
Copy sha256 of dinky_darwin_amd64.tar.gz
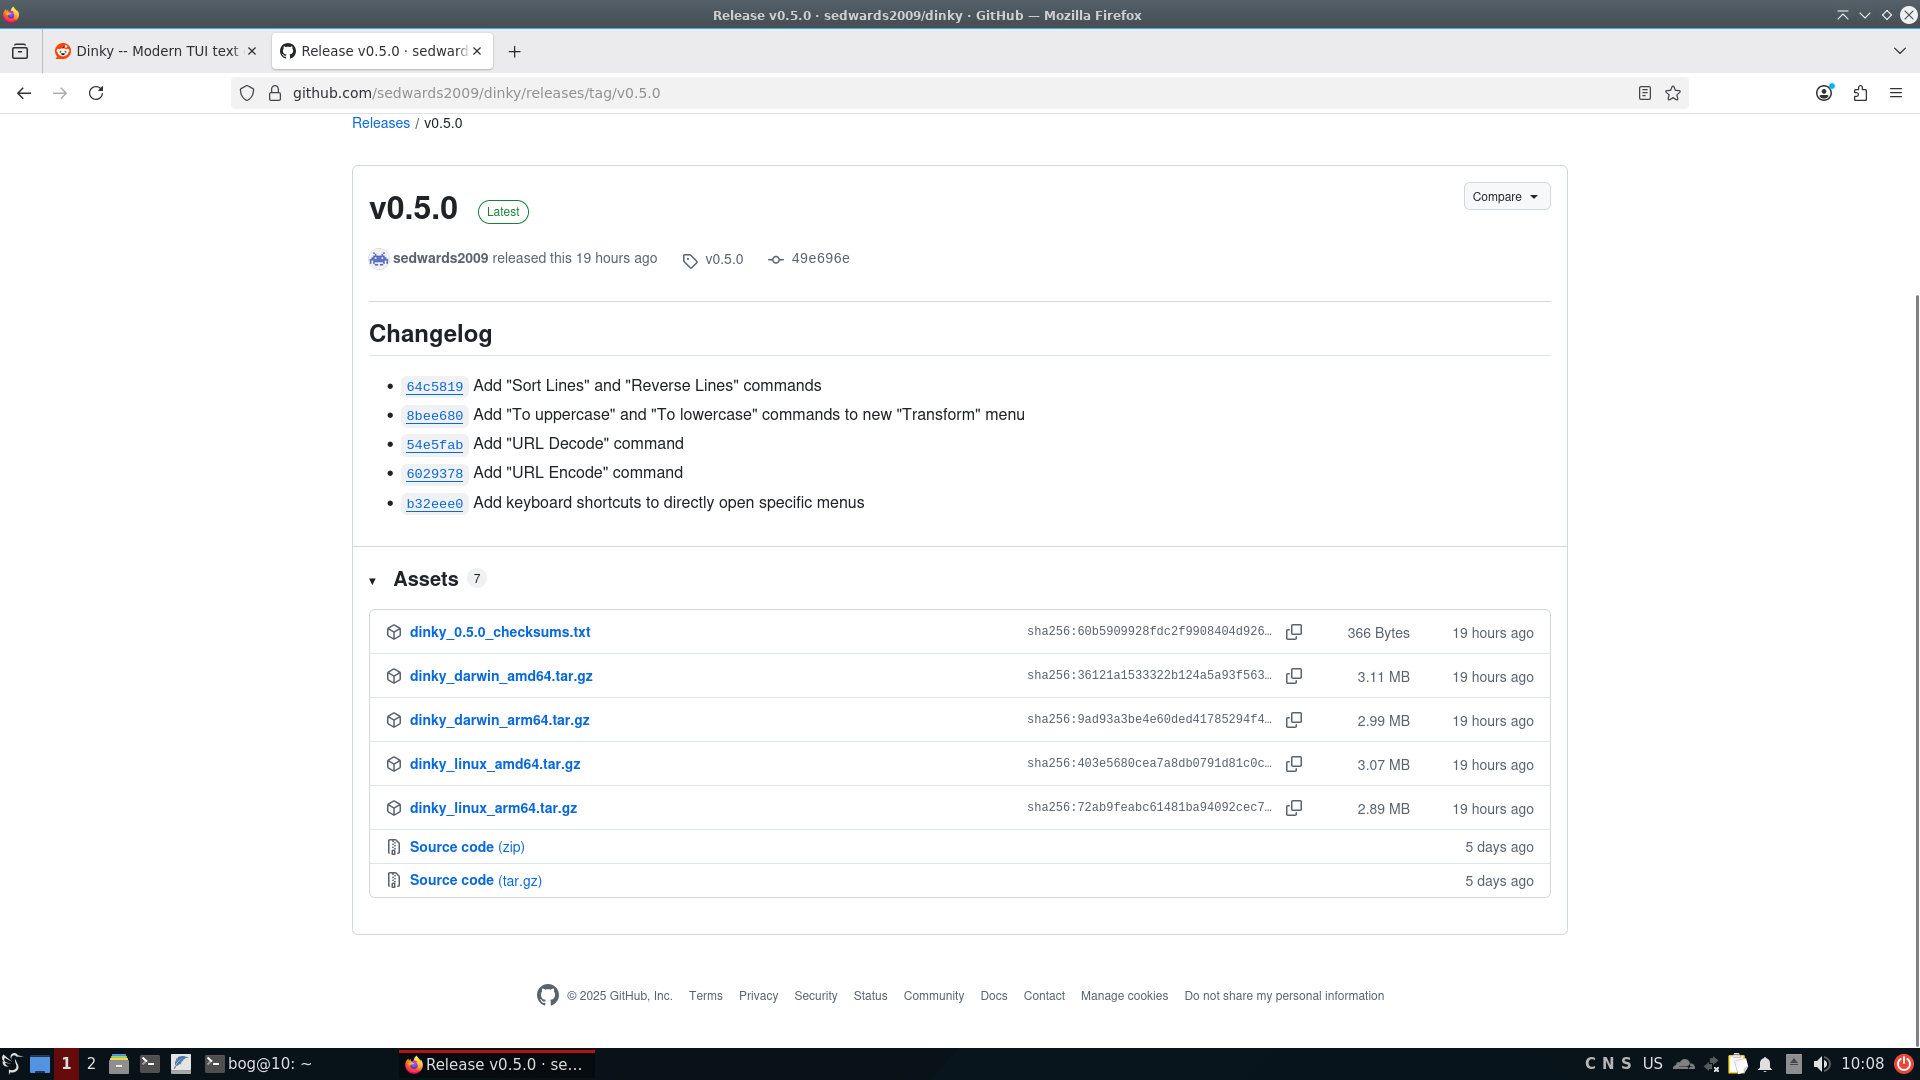click(x=1294, y=676)
